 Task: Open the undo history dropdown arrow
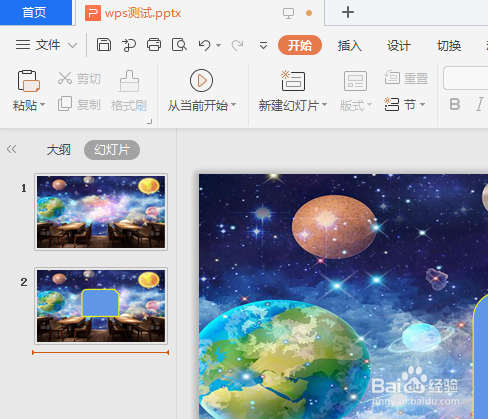pyautogui.click(x=219, y=45)
